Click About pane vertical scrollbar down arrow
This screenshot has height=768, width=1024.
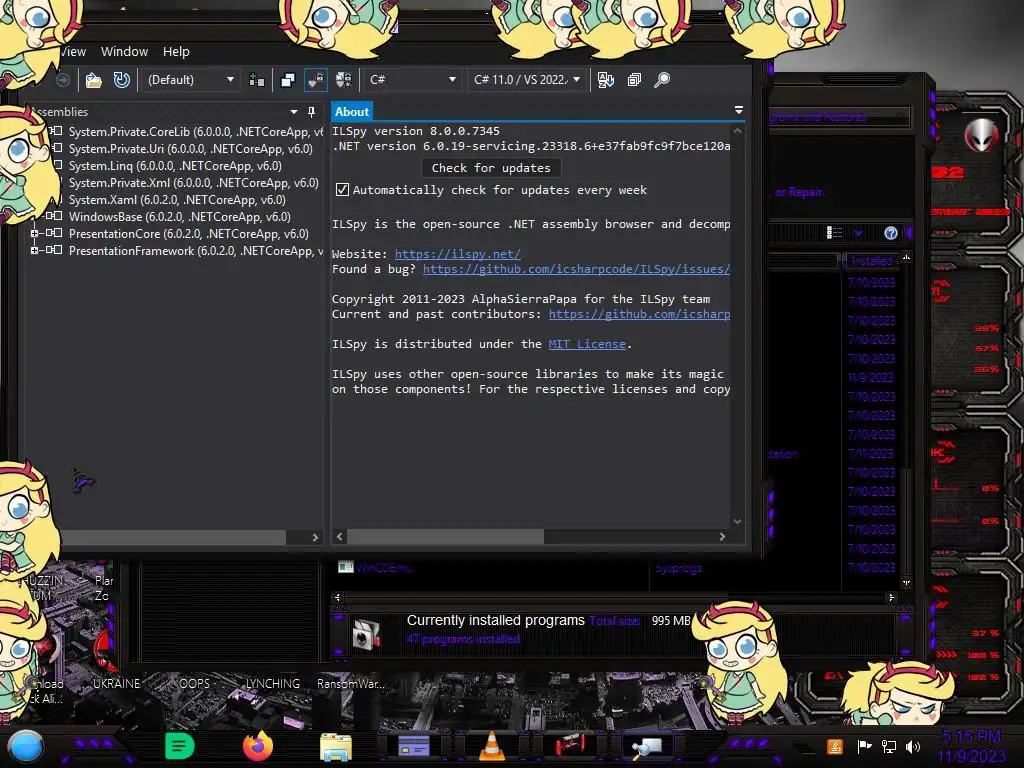click(737, 521)
